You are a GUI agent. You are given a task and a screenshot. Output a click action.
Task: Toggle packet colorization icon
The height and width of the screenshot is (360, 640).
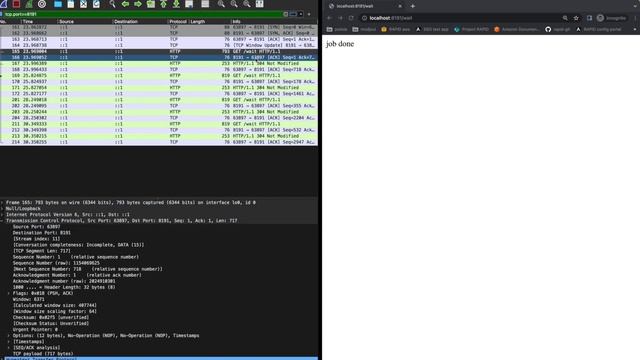pos(205,4)
